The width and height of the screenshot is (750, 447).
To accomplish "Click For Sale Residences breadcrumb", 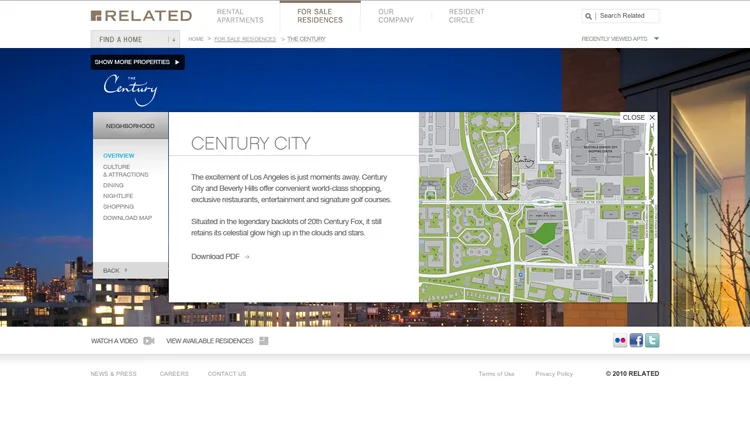I will tap(245, 39).
